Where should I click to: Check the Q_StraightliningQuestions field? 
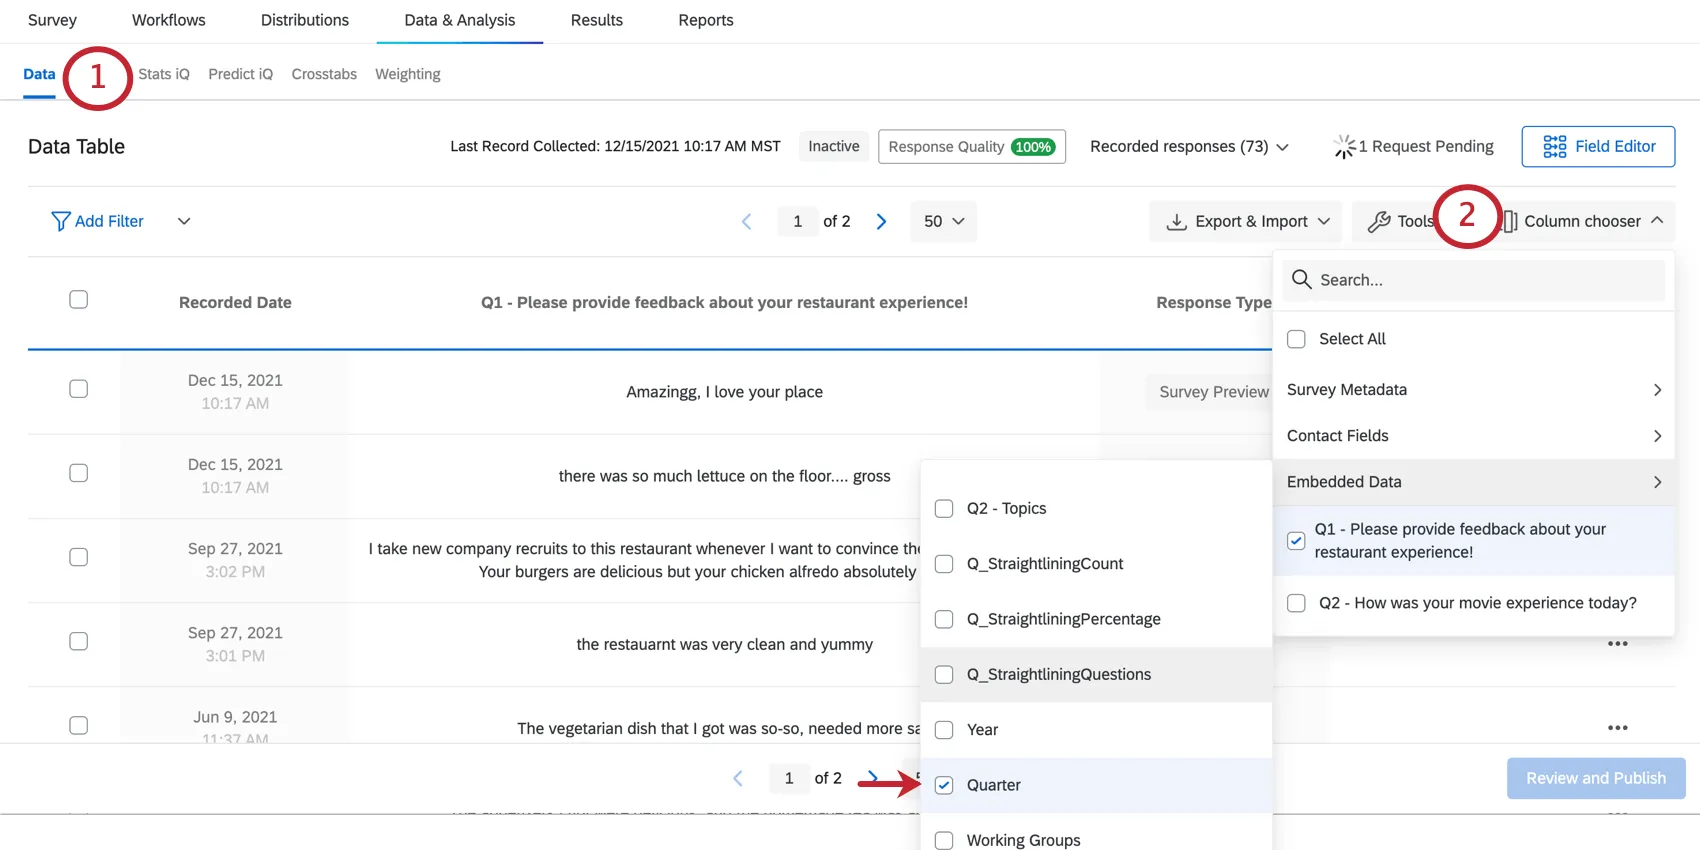pyautogui.click(x=944, y=675)
